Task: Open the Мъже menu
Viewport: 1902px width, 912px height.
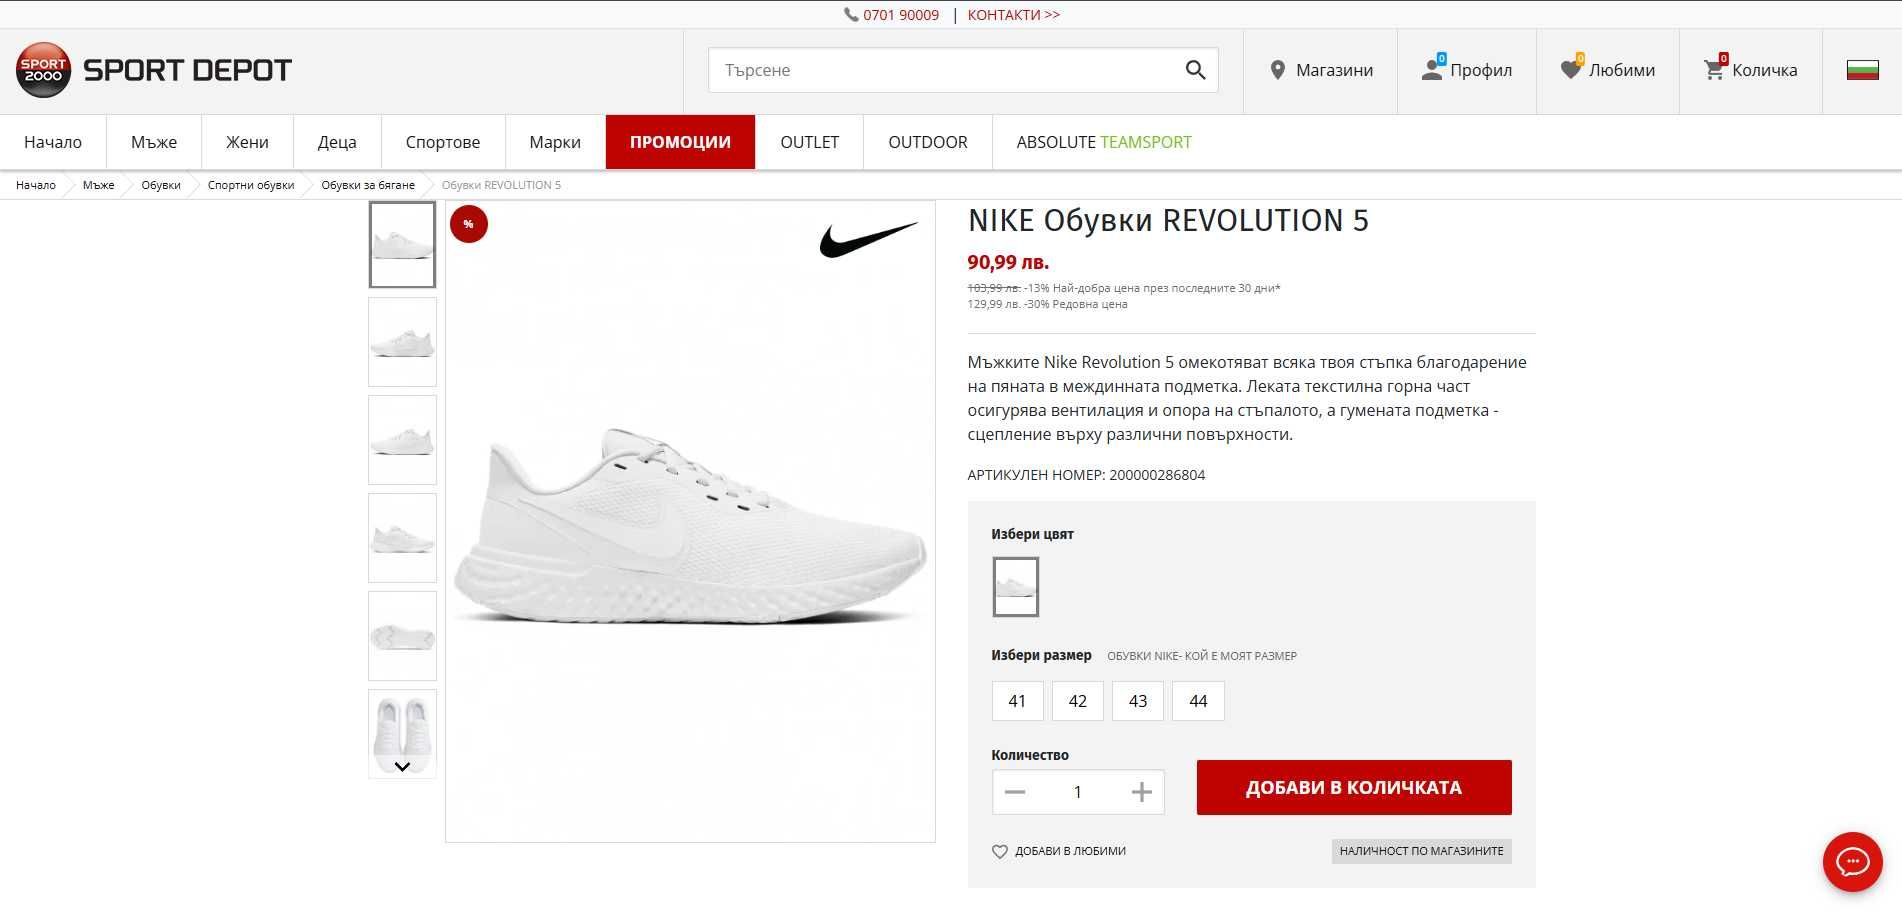Action: [154, 142]
